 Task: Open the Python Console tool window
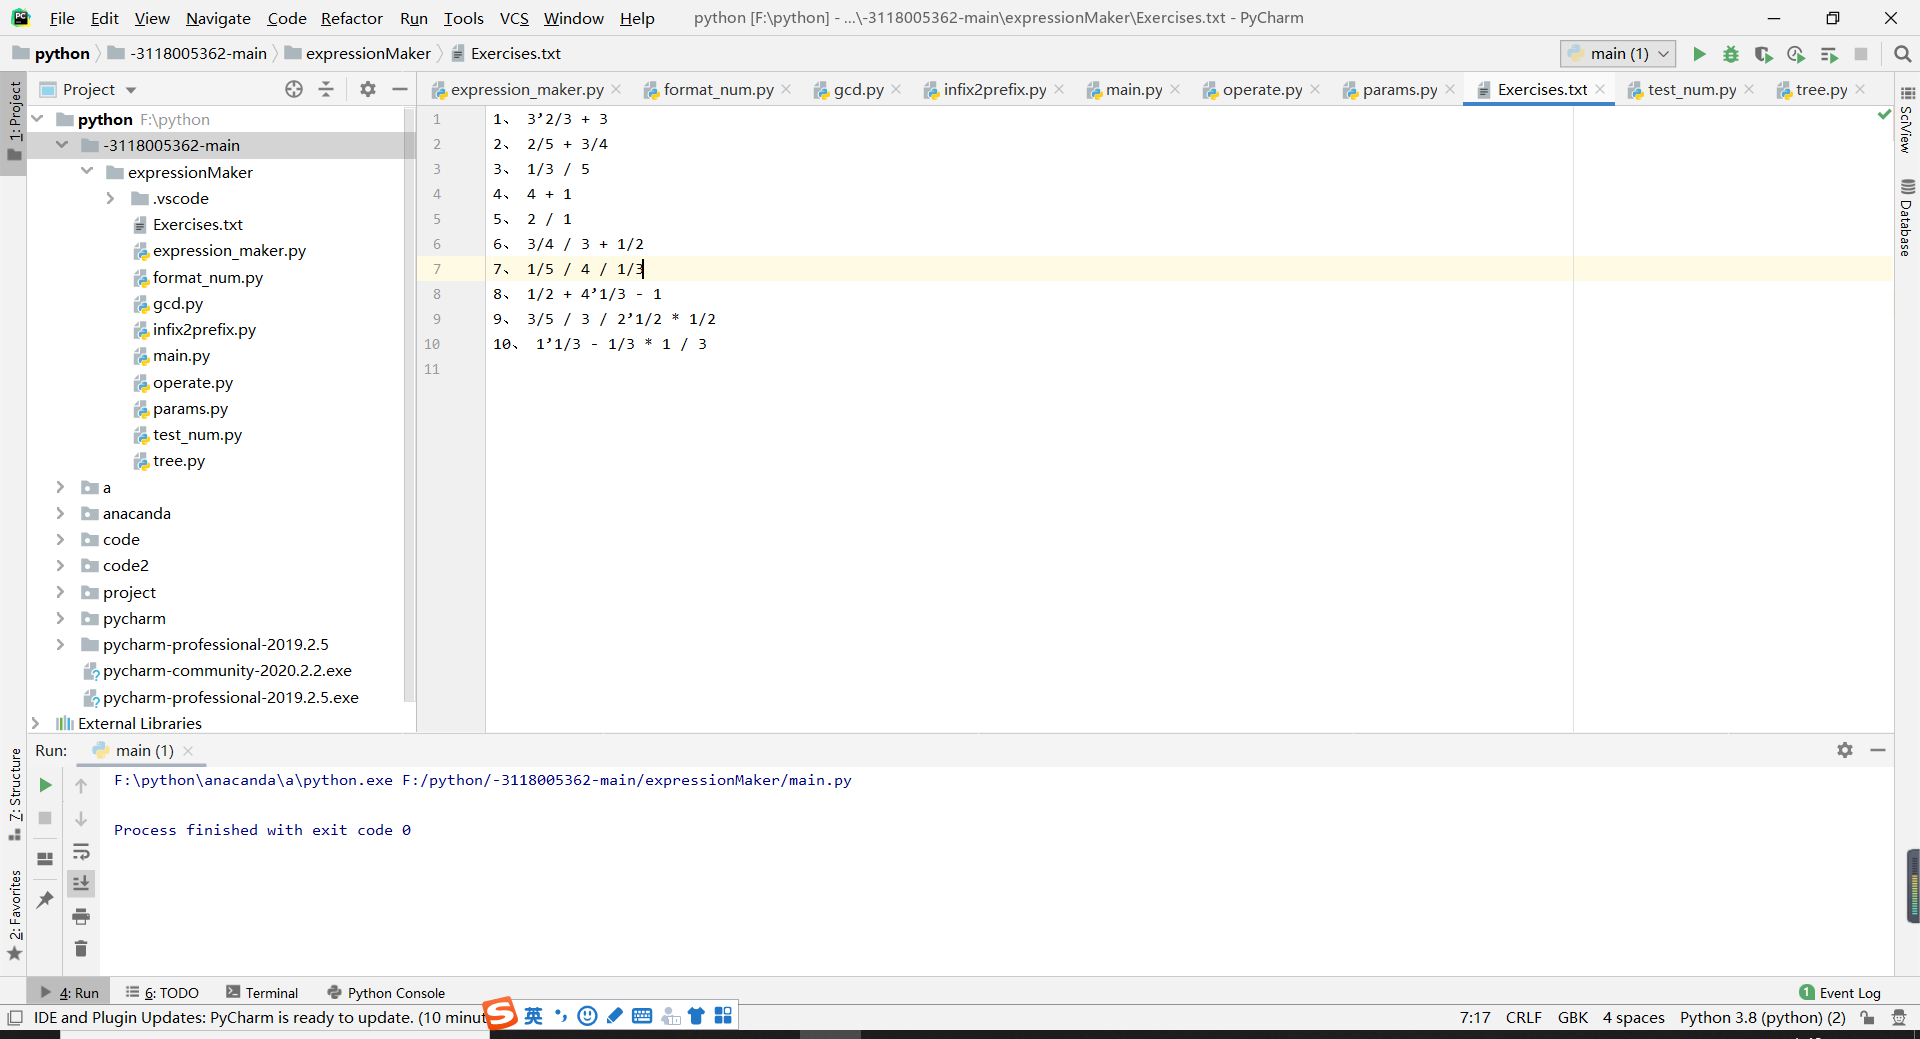pos(386,993)
